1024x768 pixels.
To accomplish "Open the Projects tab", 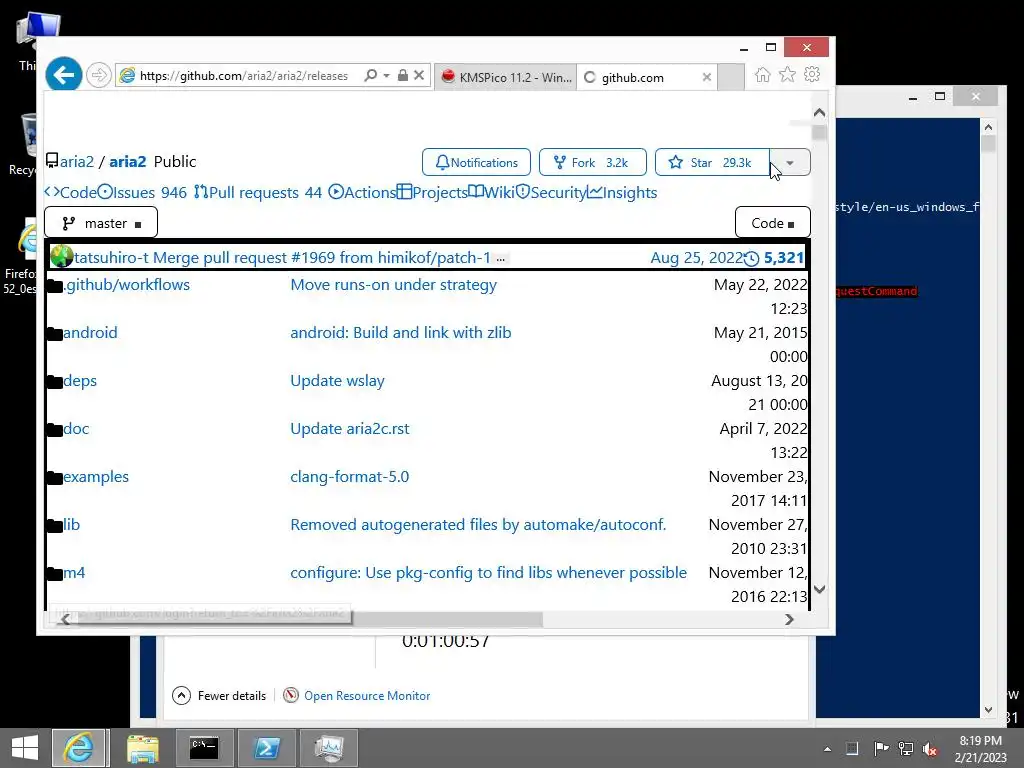I will click(432, 193).
